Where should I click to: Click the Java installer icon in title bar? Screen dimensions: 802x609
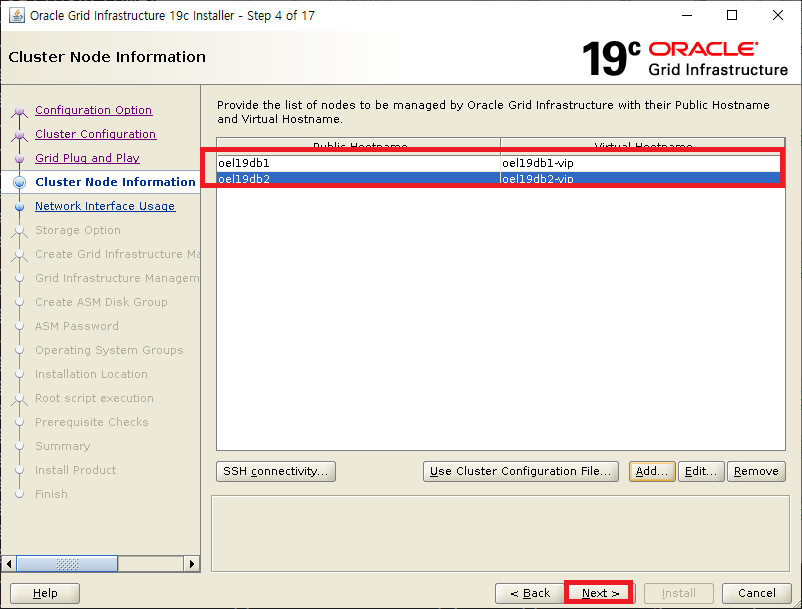[16, 15]
